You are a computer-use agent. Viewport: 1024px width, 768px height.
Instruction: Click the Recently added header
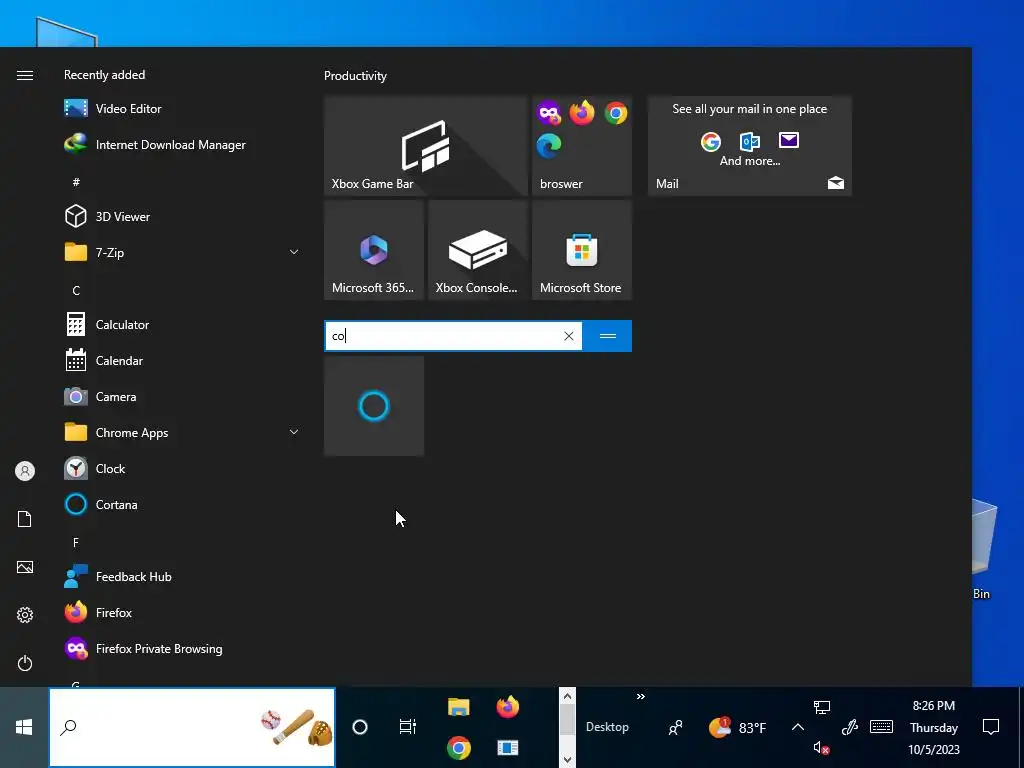(x=104, y=74)
